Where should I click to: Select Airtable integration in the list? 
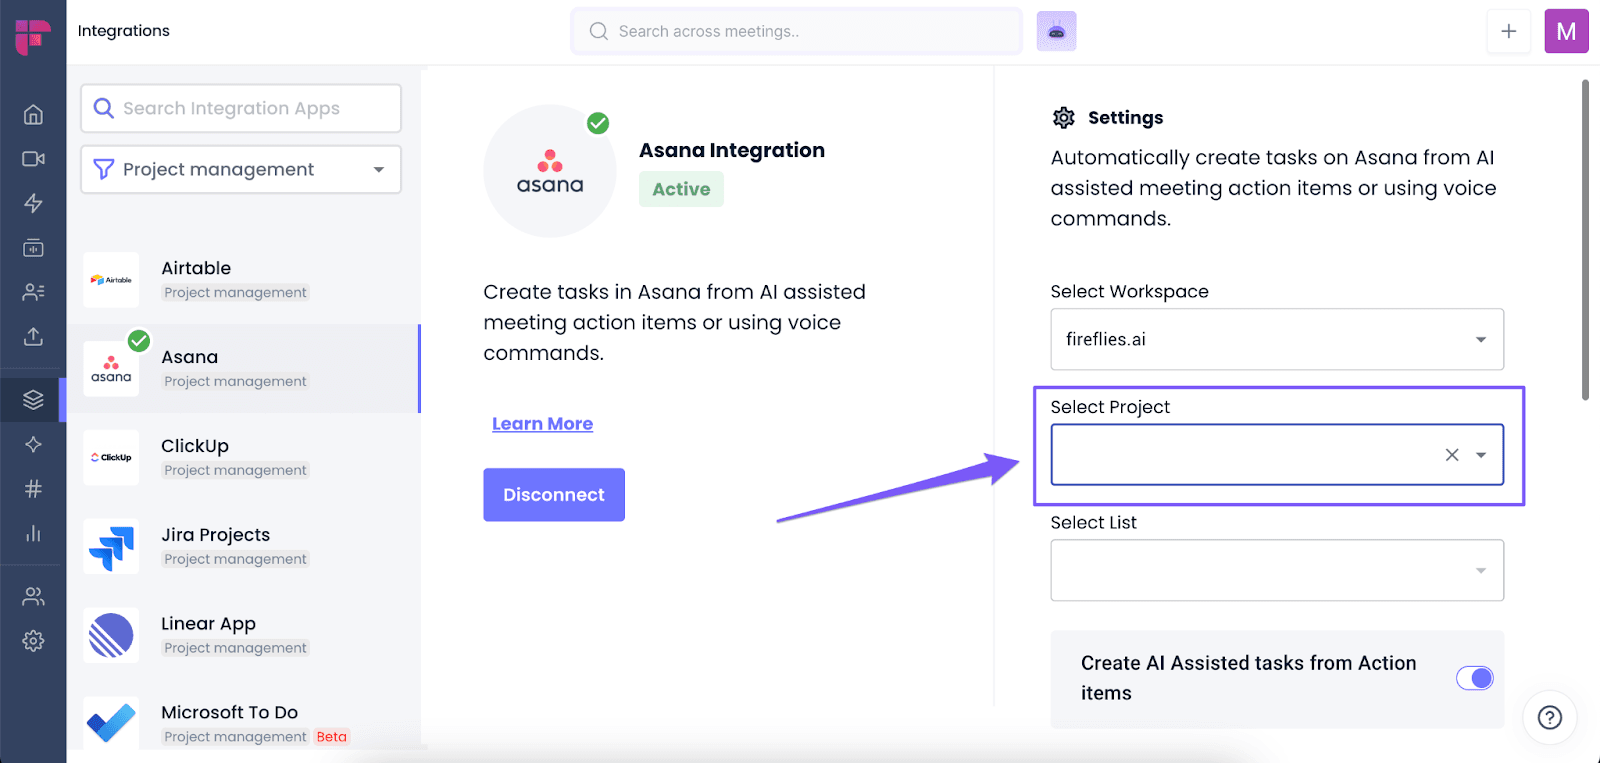click(243, 280)
